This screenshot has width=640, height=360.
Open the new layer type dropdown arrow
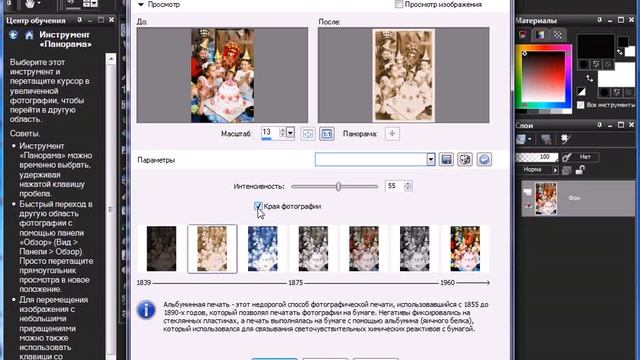(x=529, y=140)
